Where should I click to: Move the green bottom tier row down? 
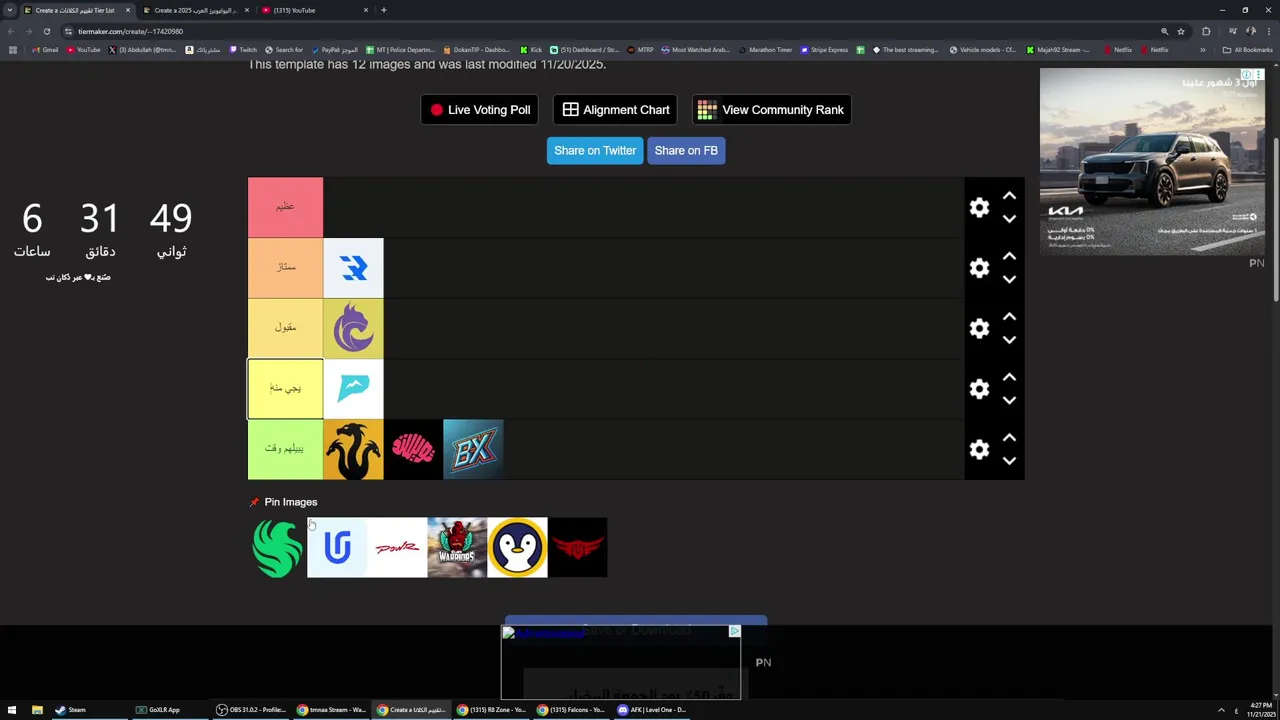[1009, 461]
